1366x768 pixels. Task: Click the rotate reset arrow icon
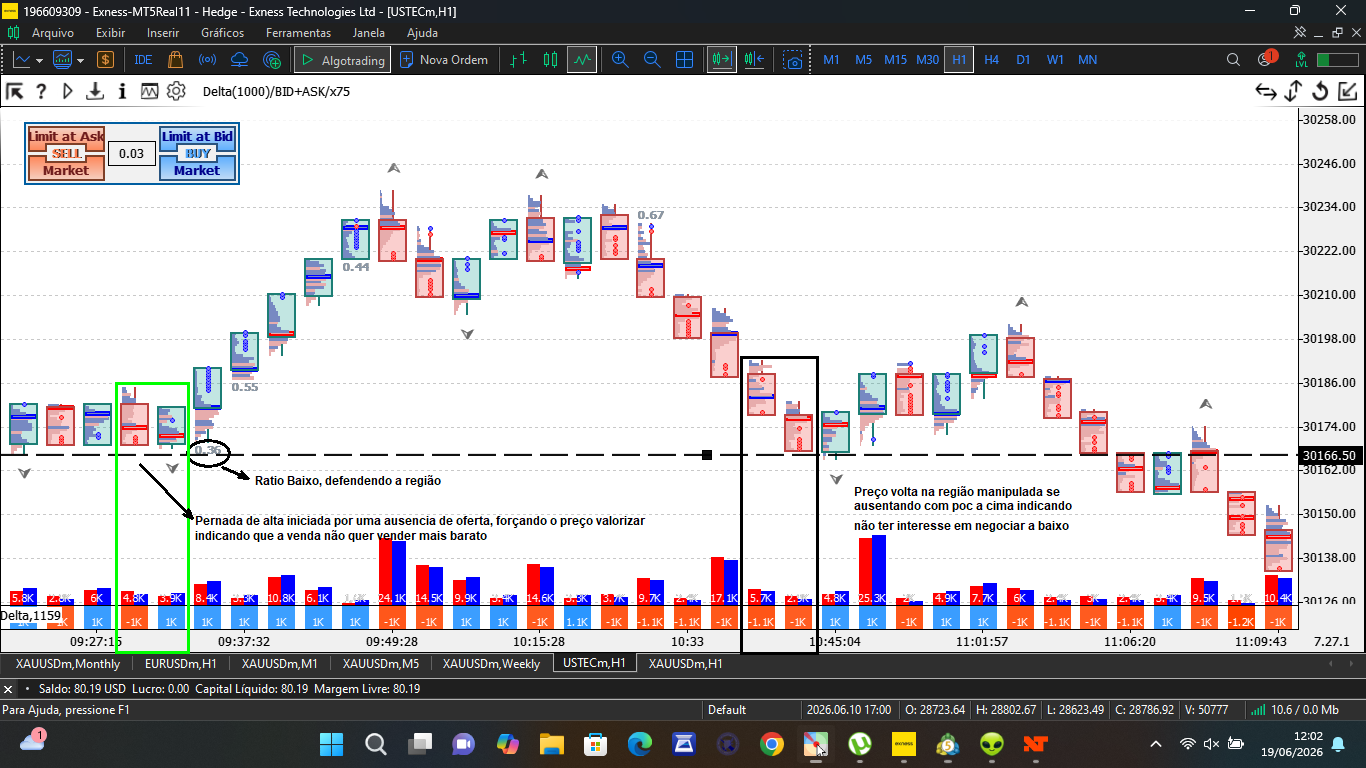tap(1320, 92)
